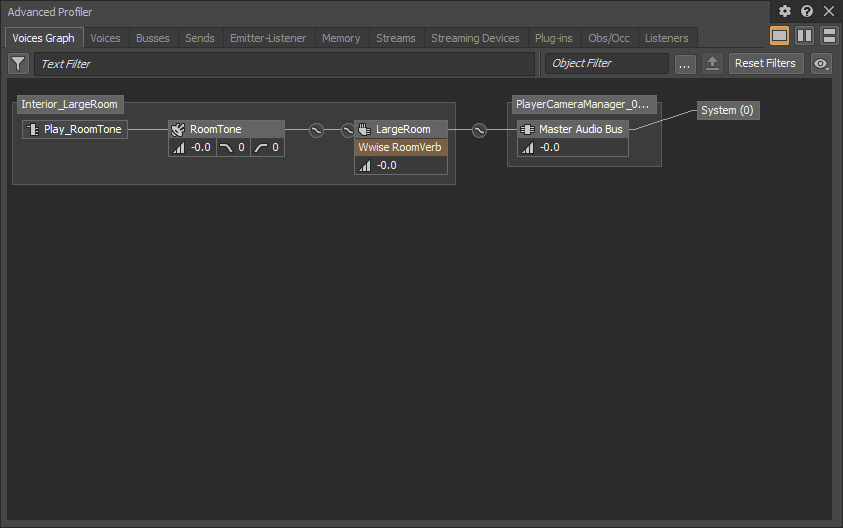Image resolution: width=843 pixels, height=528 pixels.
Task: Close the Advanced Profiler window
Action: (828, 11)
